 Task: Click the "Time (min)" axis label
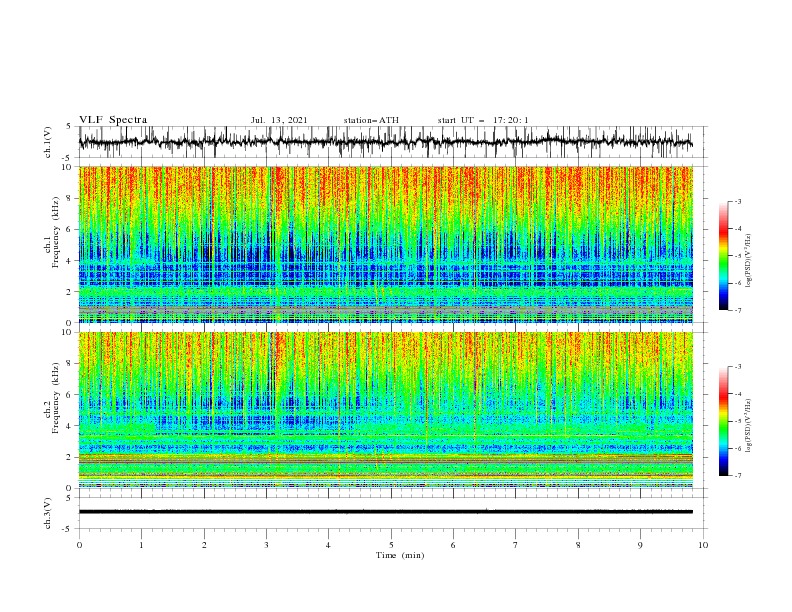[x=400, y=555]
